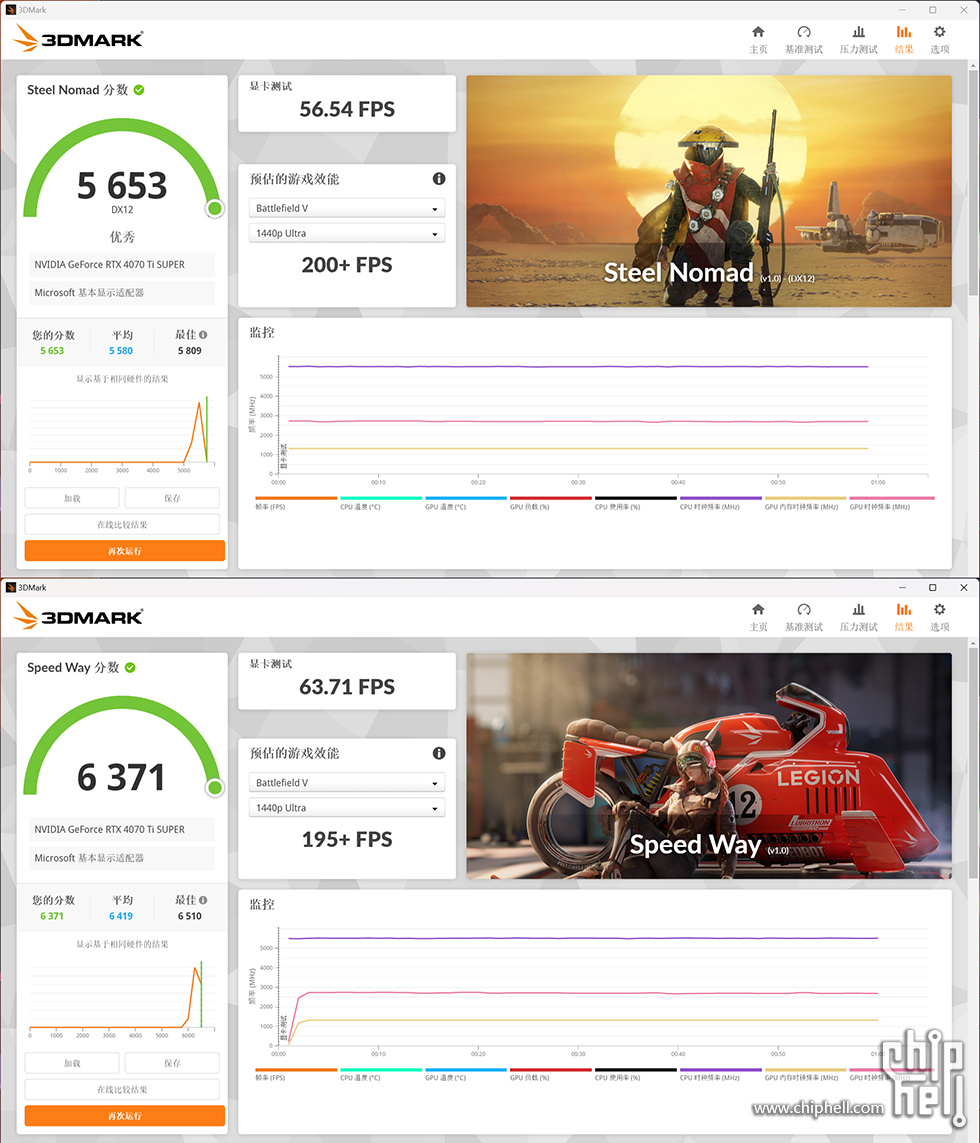Click title bar app icon of bottom 3DMark window
Viewport: 980px width, 1143px height.
(x=10, y=587)
